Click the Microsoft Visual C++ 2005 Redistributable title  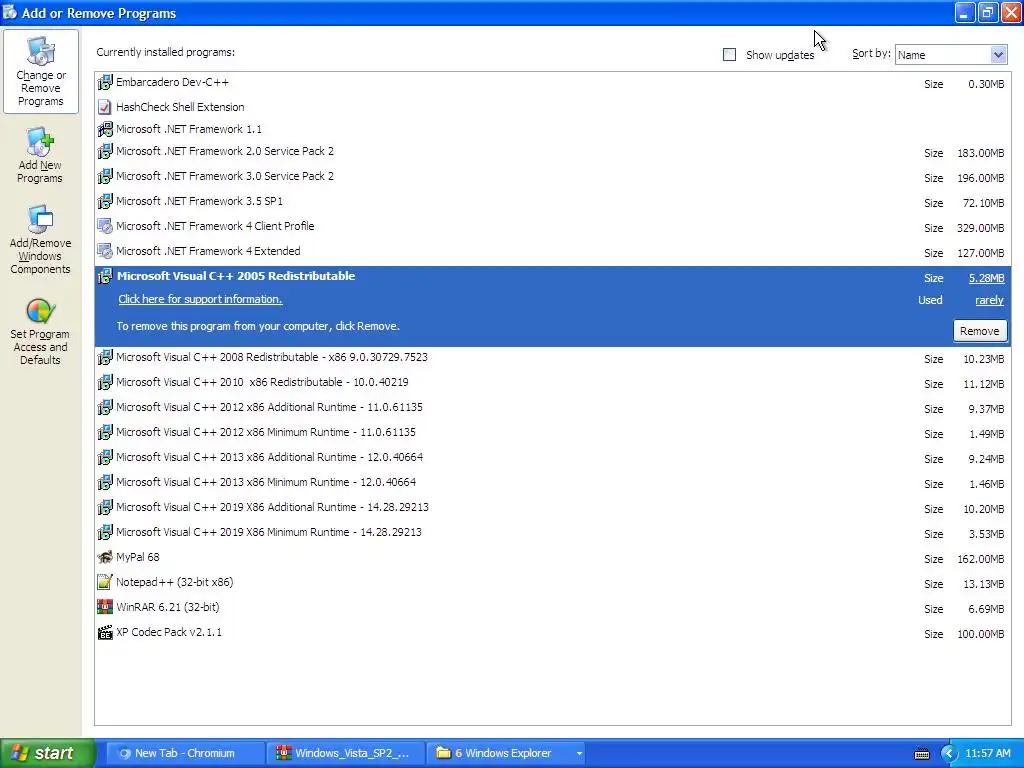click(236, 276)
